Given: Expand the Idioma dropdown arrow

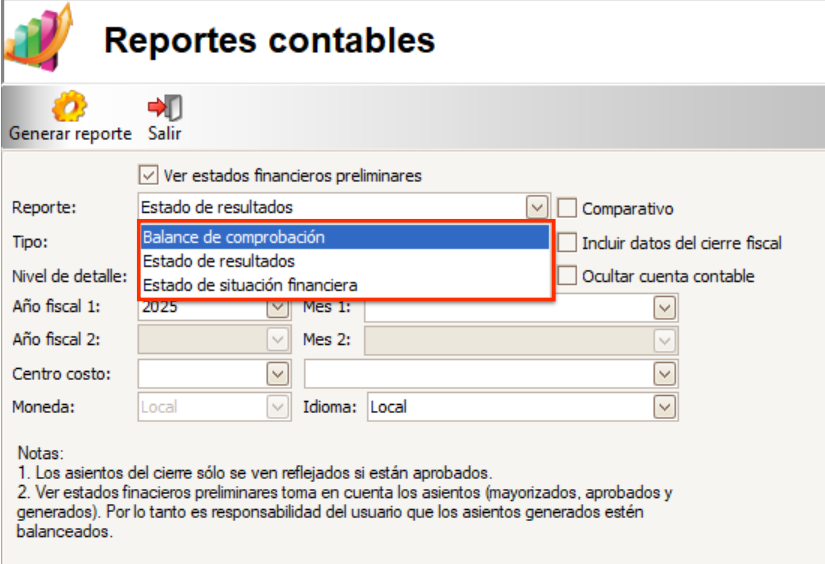Looking at the screenshot, I should coord(664,407).
